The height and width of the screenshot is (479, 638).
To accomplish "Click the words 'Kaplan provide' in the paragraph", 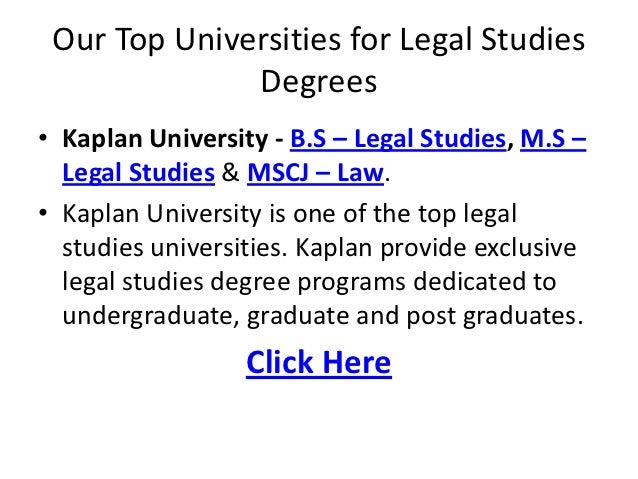I will [x=381, y=247].
